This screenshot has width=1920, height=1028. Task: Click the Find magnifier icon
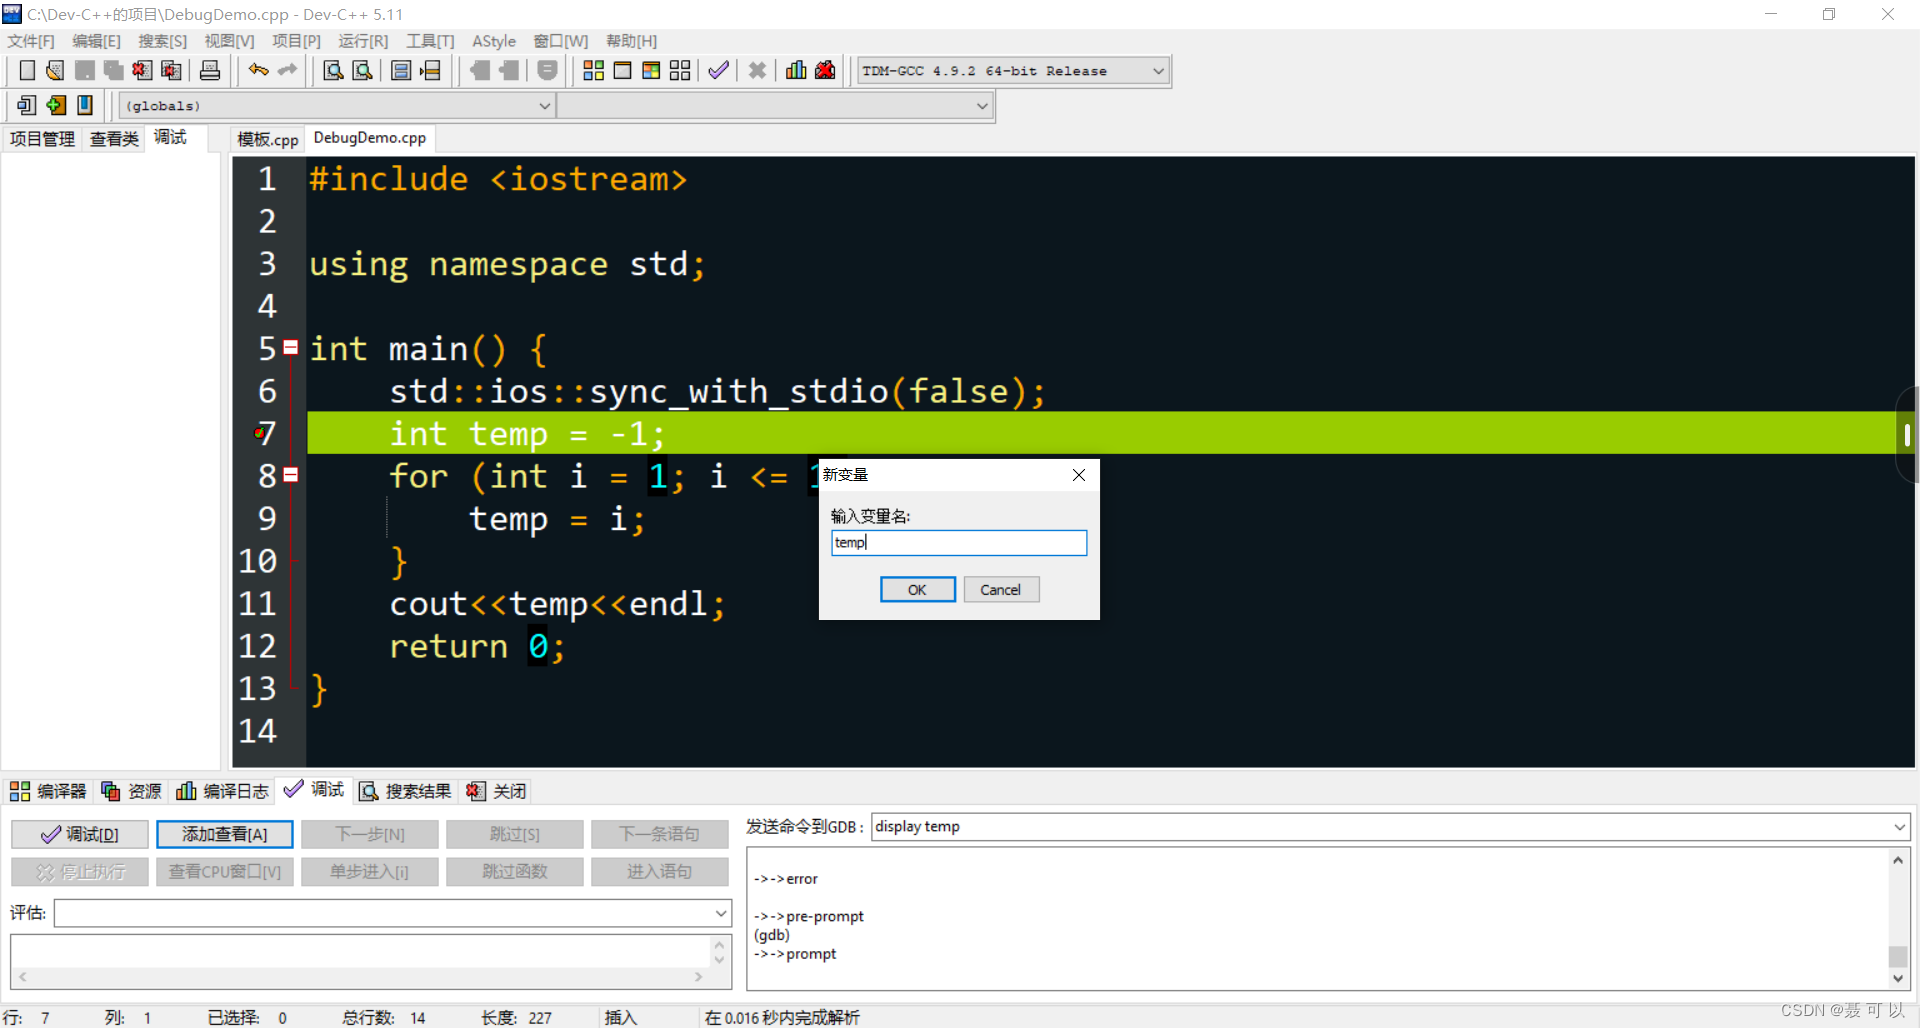point(333,70)
